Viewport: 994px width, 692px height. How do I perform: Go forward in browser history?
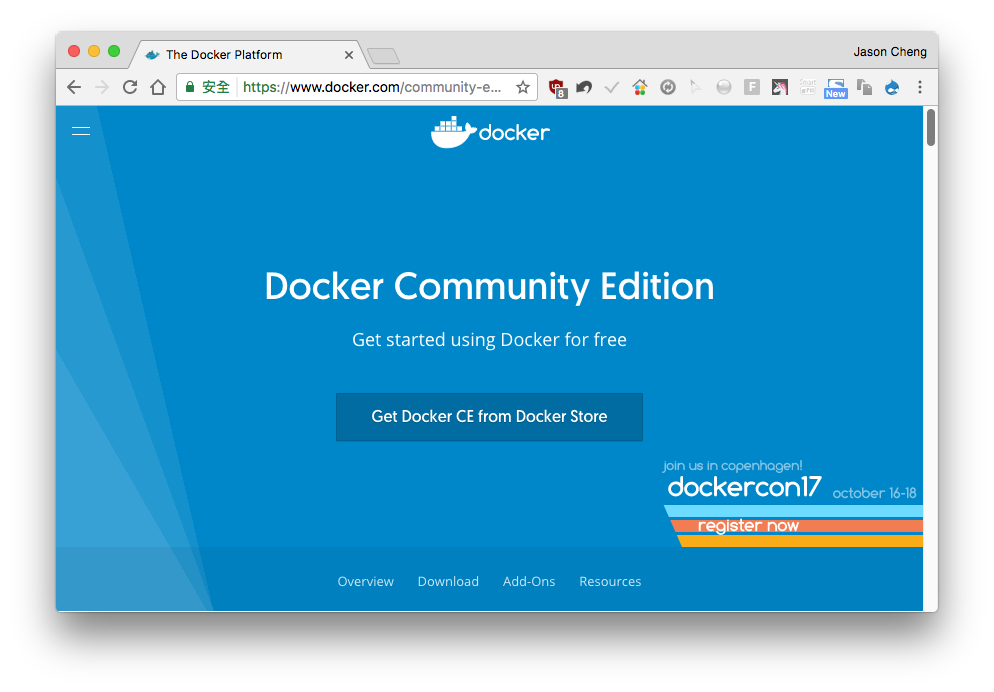click(101, 87)
